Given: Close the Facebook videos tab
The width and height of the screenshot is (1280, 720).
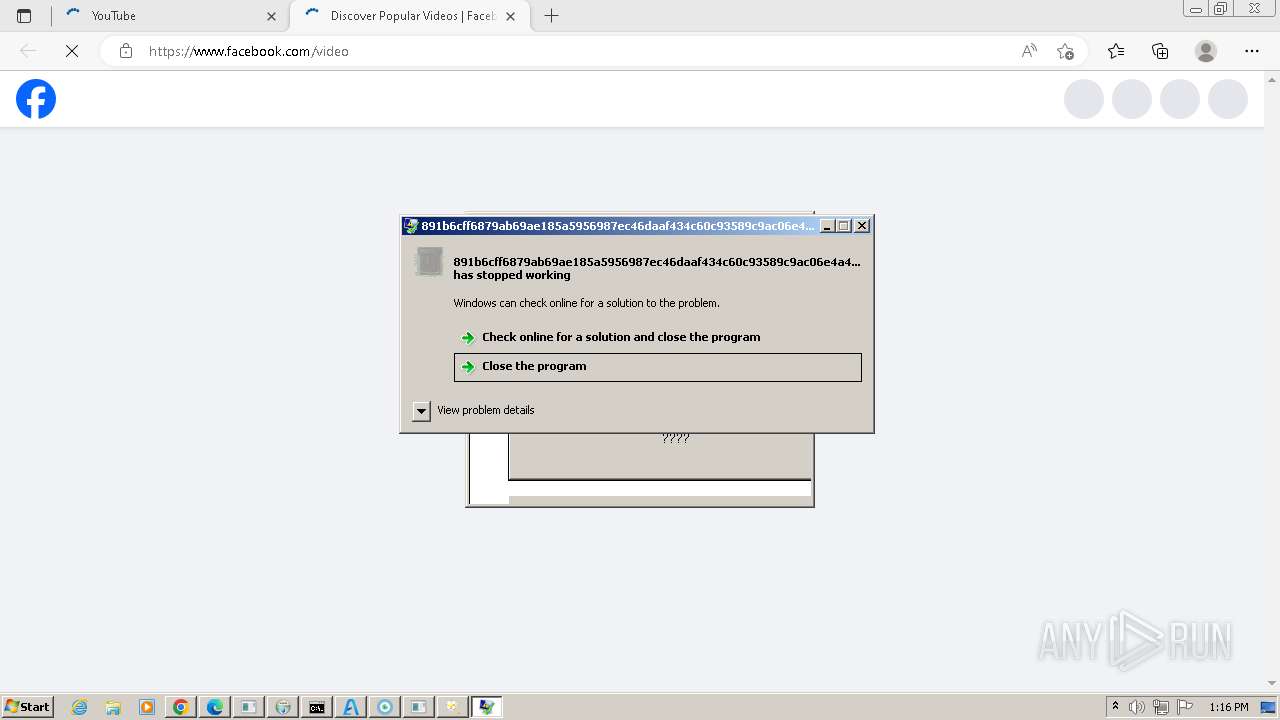Looking at the screenshot, I should (511, 16).
